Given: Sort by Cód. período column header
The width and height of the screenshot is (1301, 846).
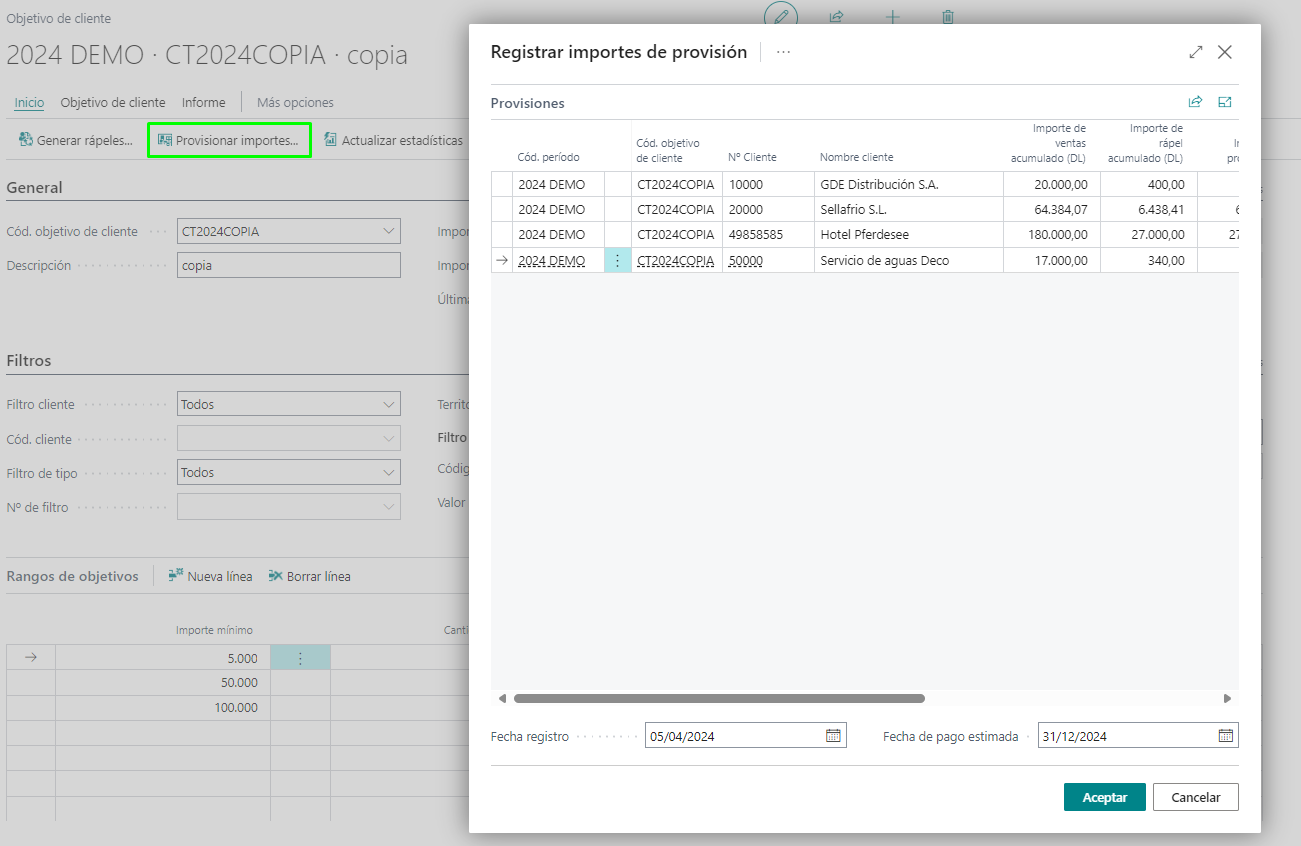Looking at the screenshot, I should pyautogui.click(x=548, y=157).
